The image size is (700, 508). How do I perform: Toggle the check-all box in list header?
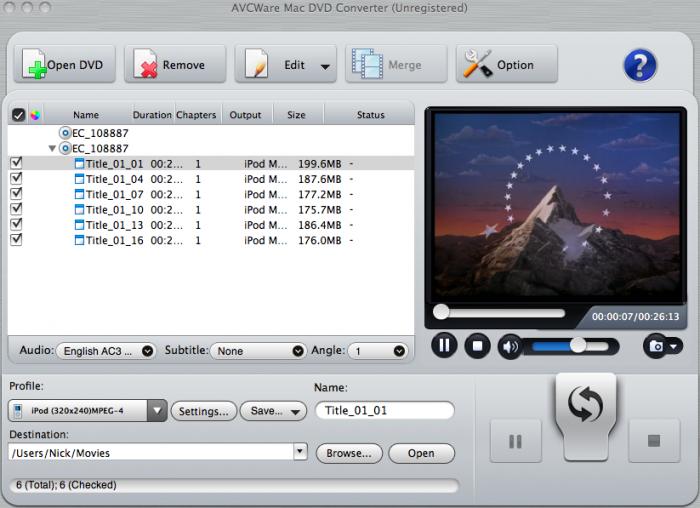tap(18, 115)
